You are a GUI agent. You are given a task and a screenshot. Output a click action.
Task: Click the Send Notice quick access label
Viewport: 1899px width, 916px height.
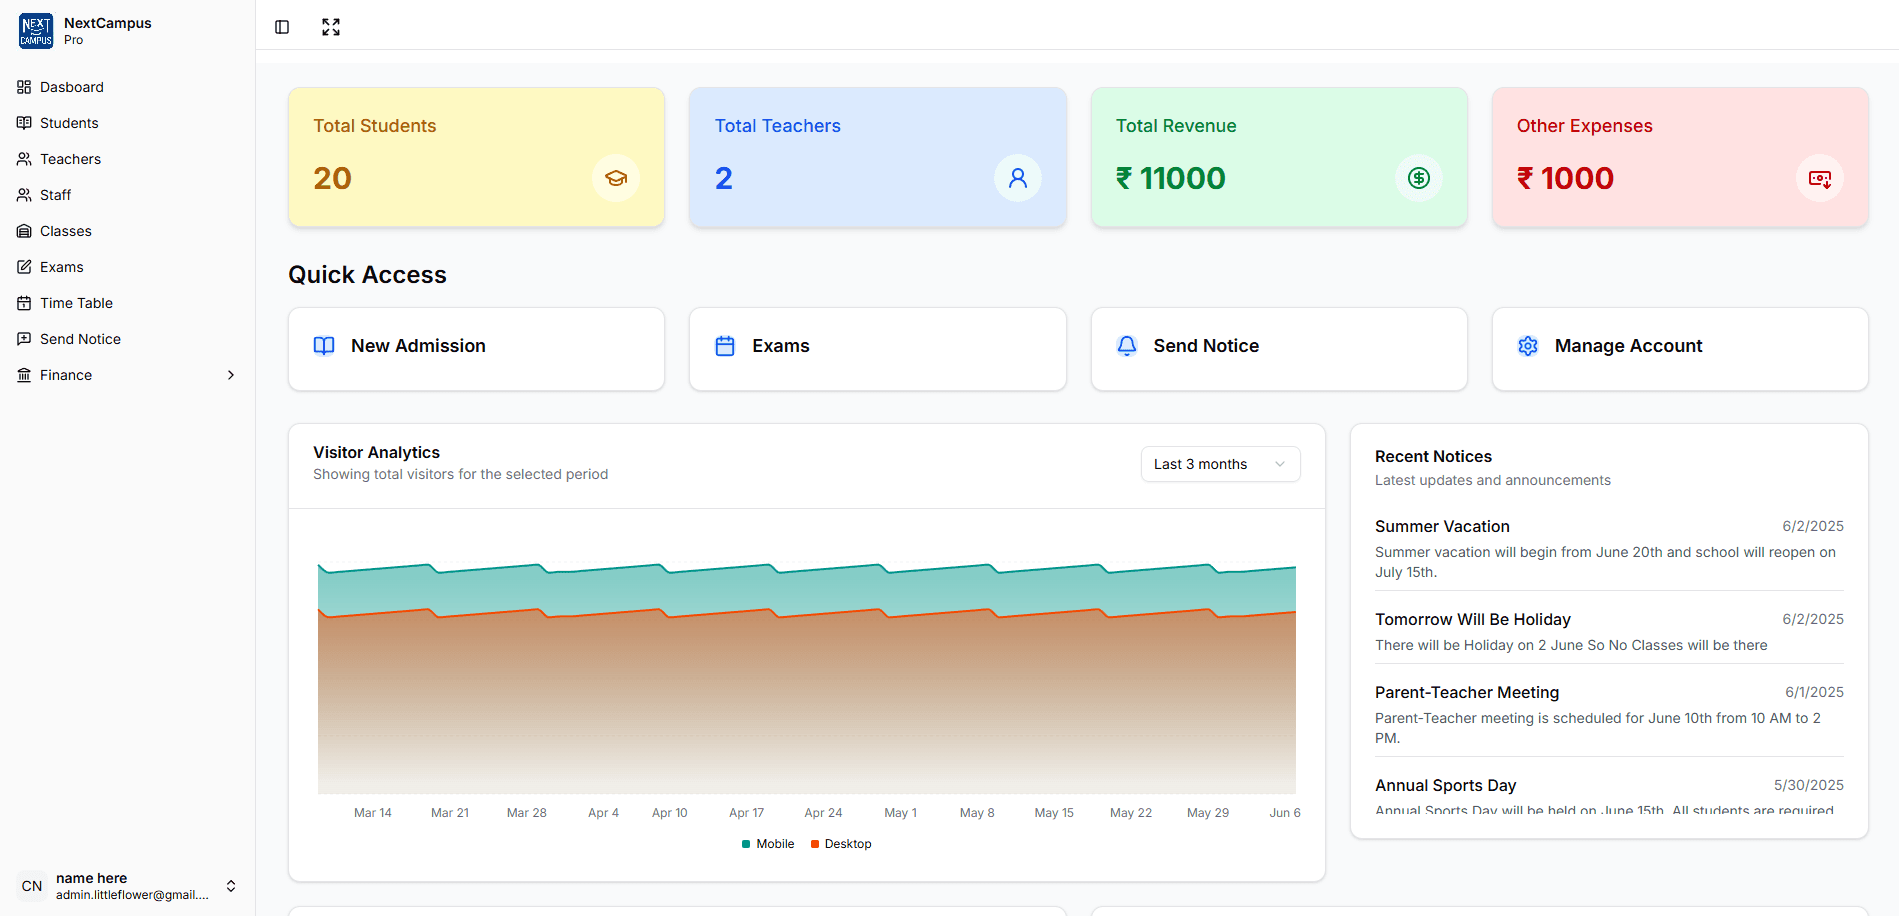[x=1206, y=346]
